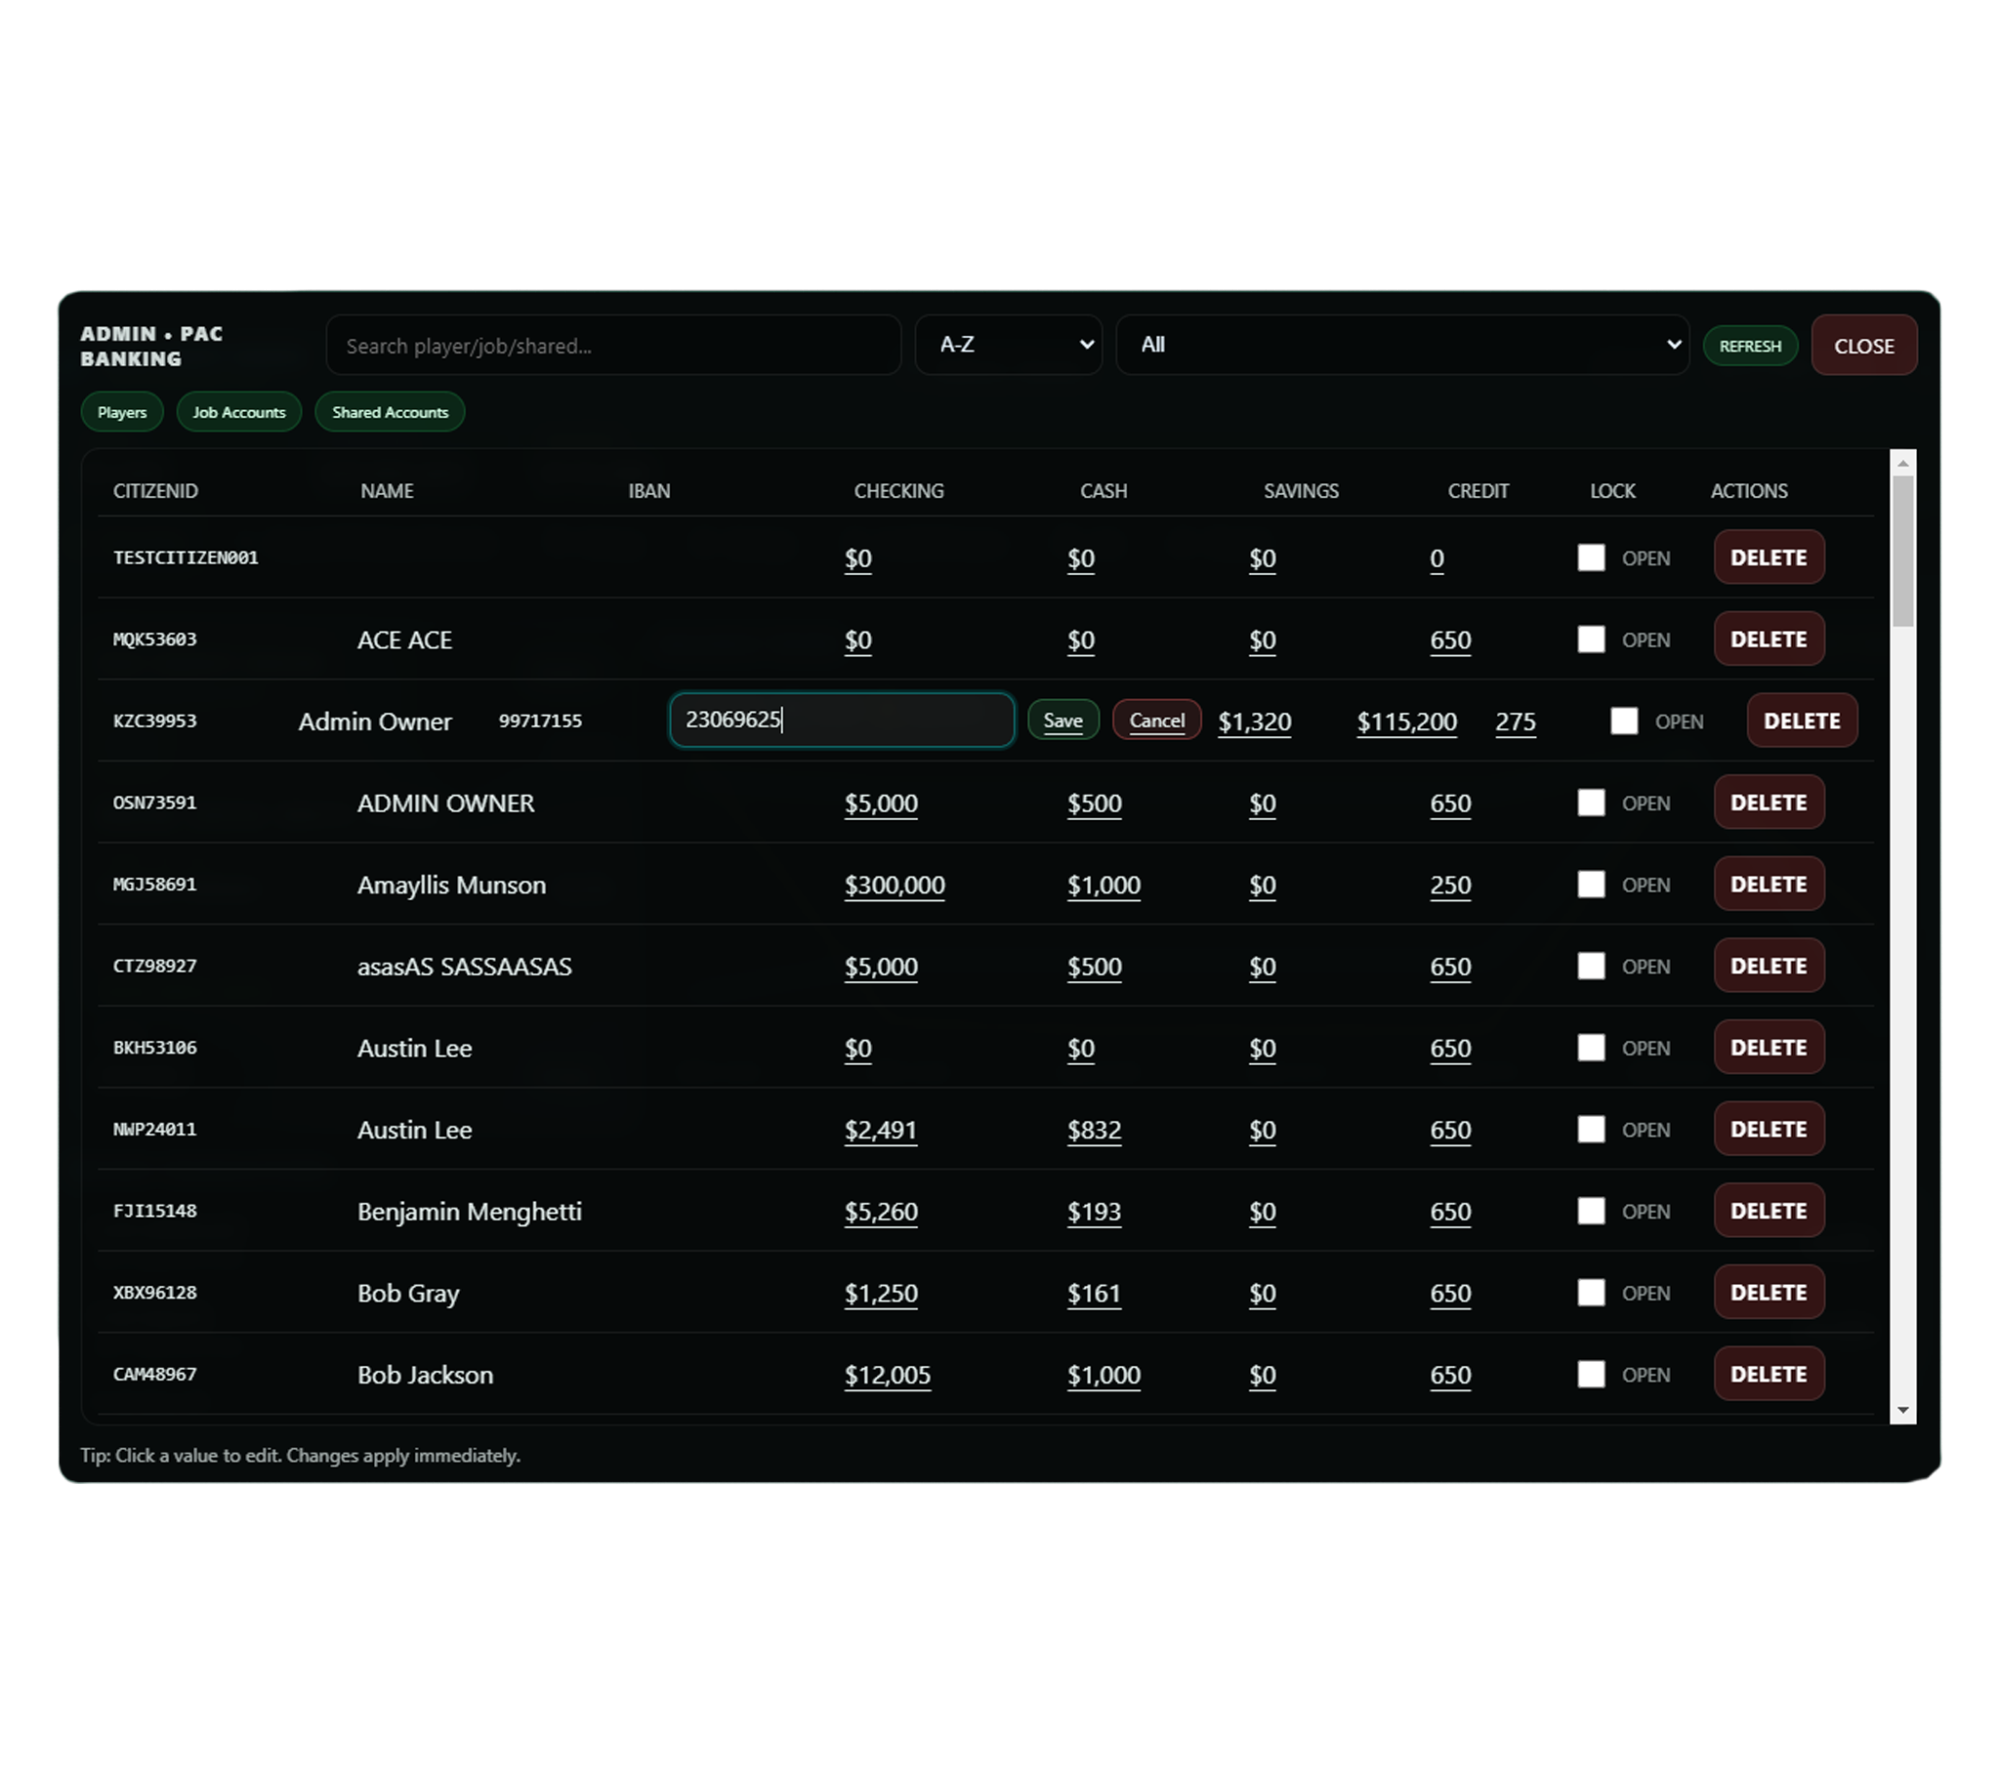Screen dimensions: 2000x1774
Task: Toggle lock checkbox for Bob Jackson
Action: [x=1590, y=1374]
